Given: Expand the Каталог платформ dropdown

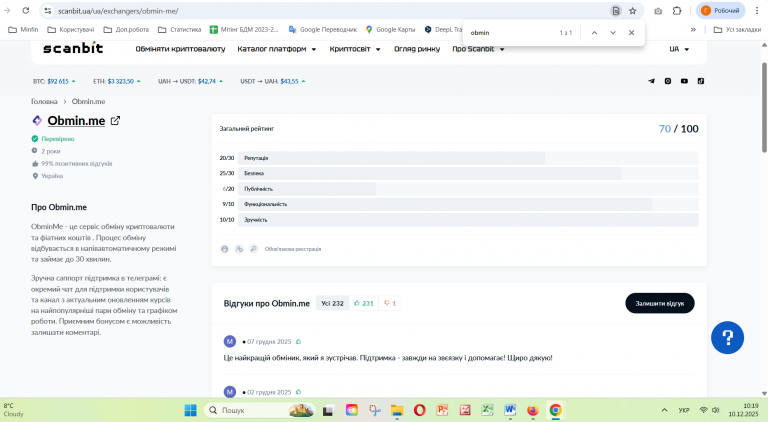Looking at the screenshot, I should point(277,49).
